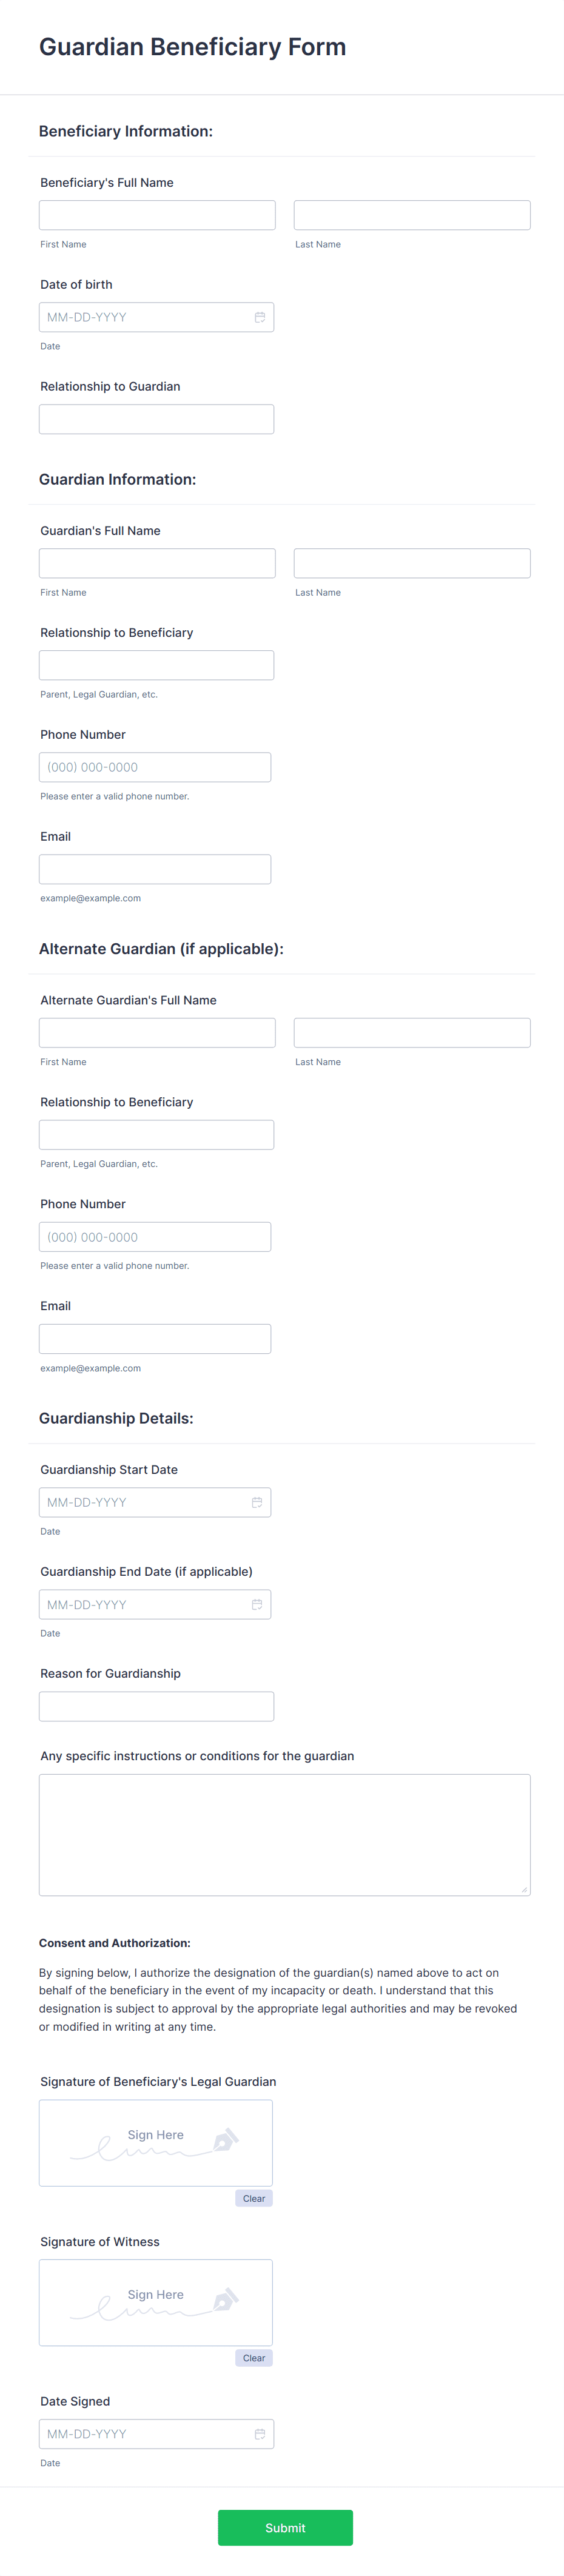Click the Guardian's Phone Number field
The image size is (564, 2576).
pyautogui.click(x=155, y=766)
